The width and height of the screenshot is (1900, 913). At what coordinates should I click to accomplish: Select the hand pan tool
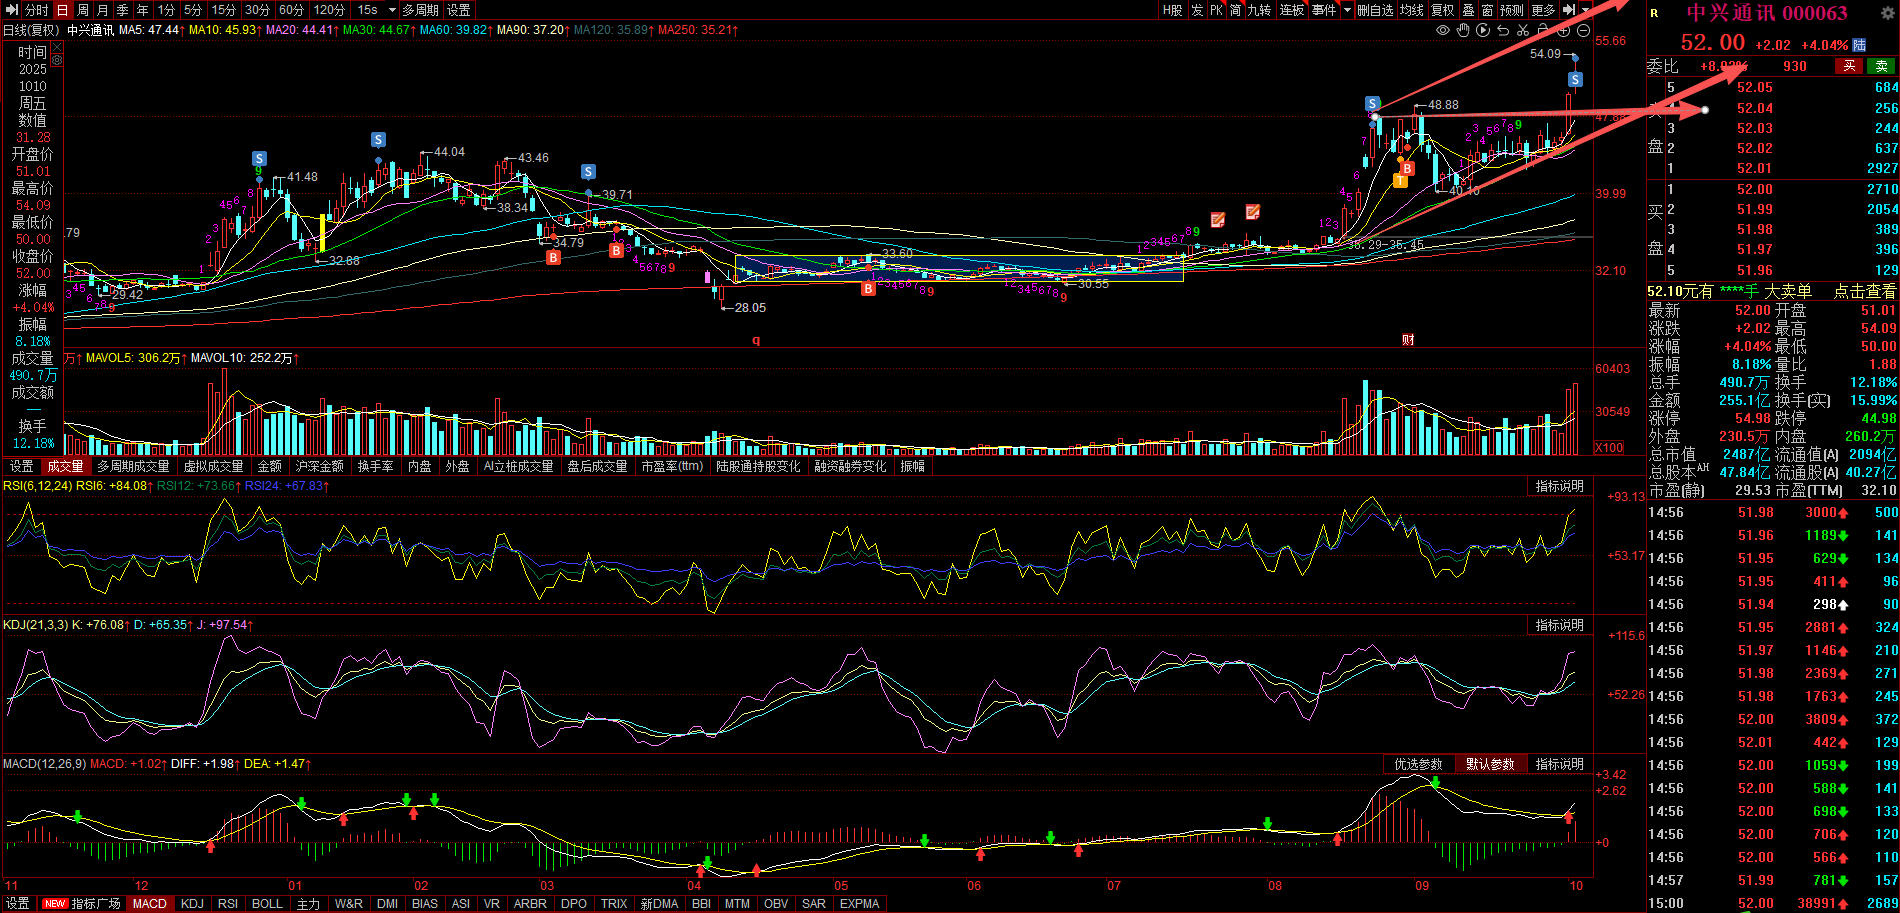coord(1463,31)
